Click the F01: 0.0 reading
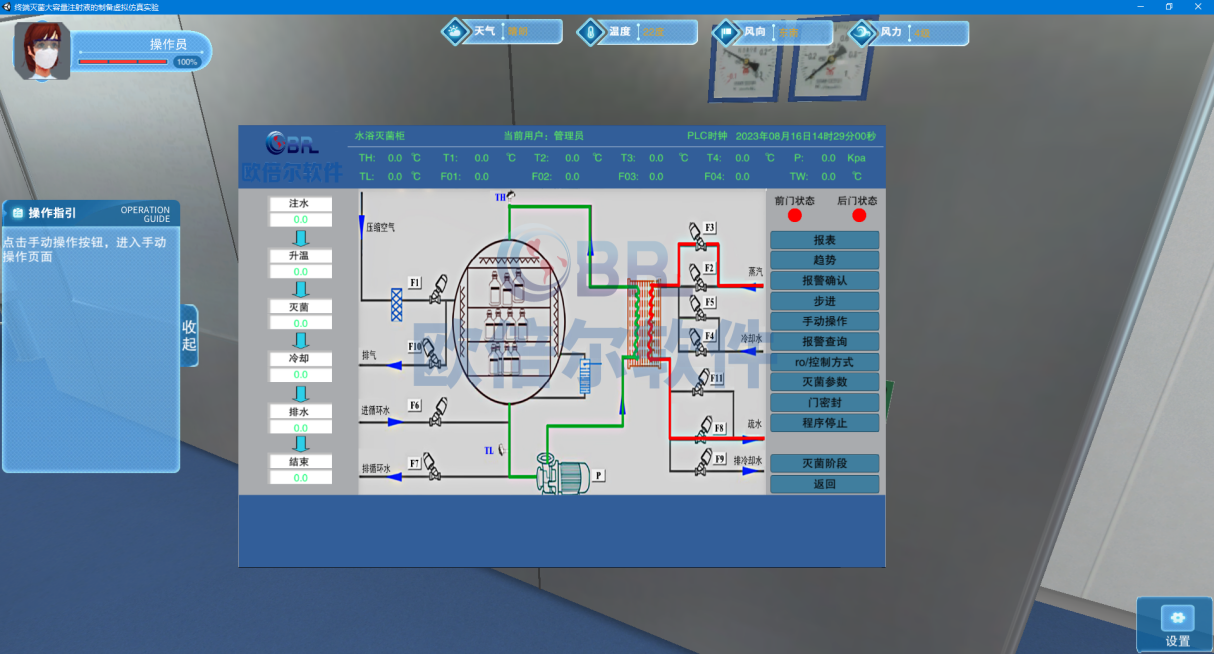The image size is (1214, 654). click(465, 176)
